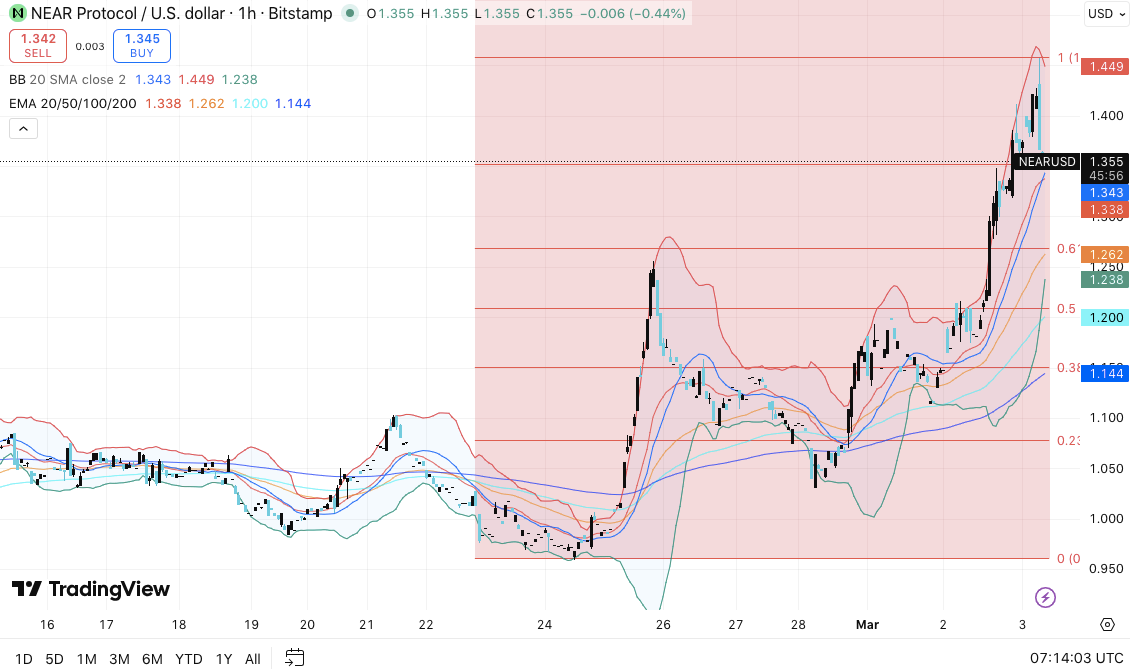Click the BUY 1.345 button
This screenshot has width=1130, height=672.
[141, 46]
